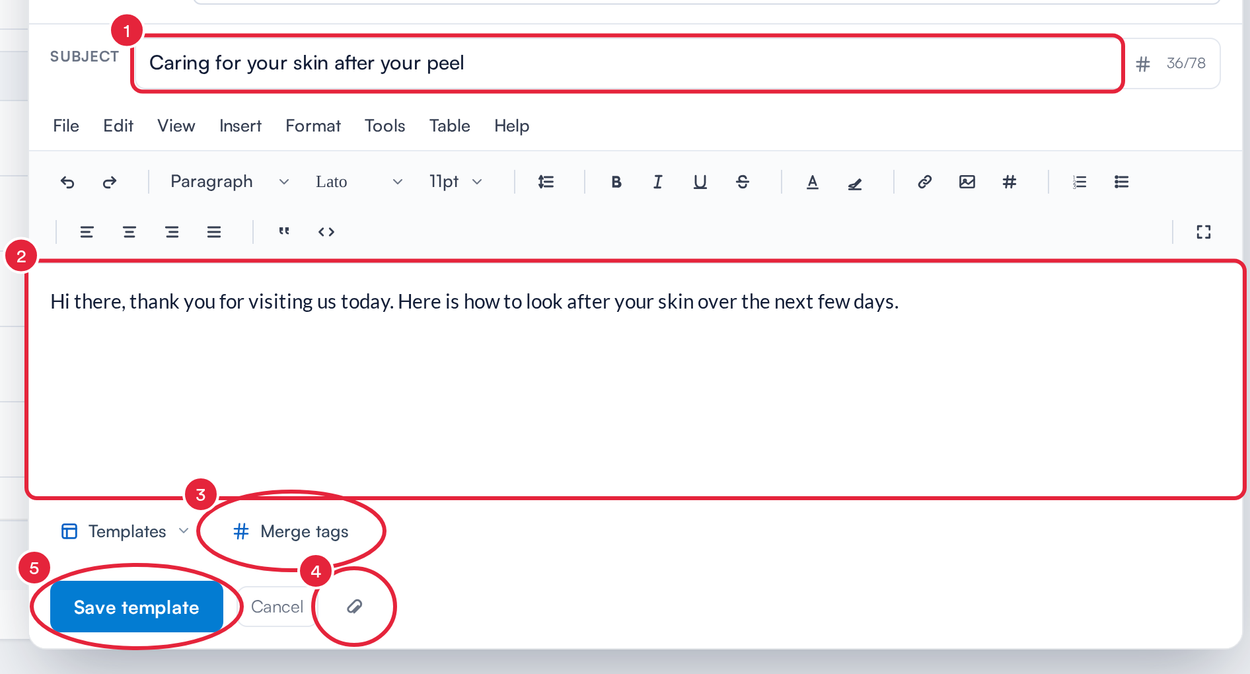
Task: Open the Help menu
Action: [x=511, y=126]
